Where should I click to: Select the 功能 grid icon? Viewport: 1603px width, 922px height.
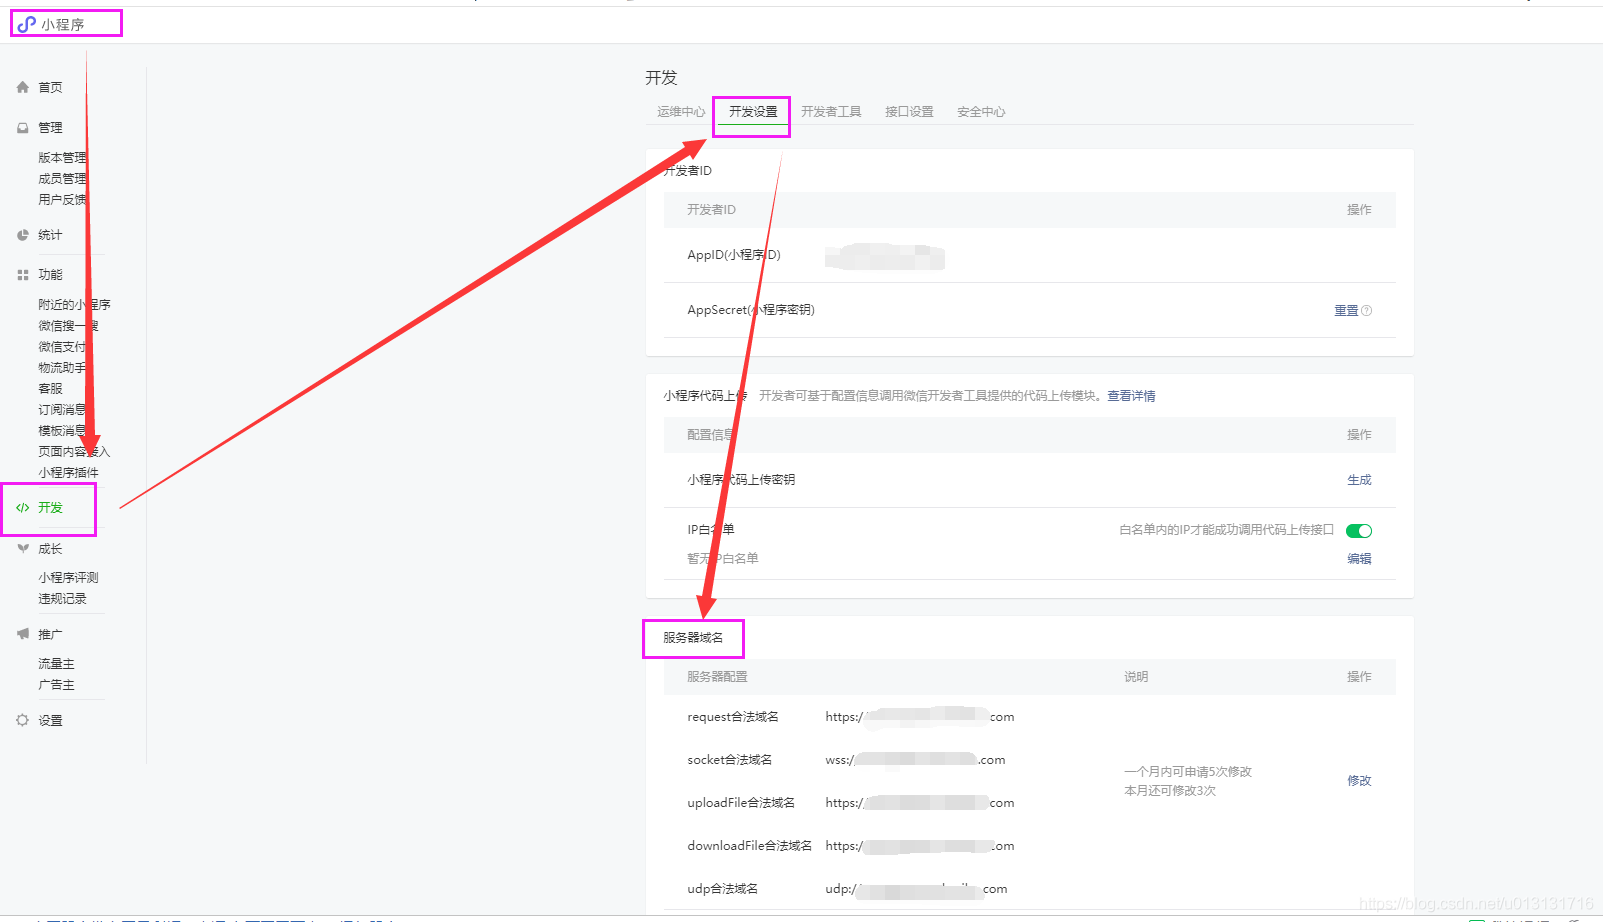(22, 273)
